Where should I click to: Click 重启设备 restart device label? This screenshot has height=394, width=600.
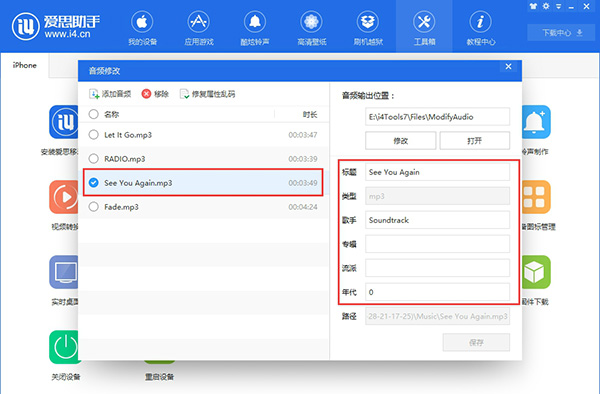tap(159, 377)
